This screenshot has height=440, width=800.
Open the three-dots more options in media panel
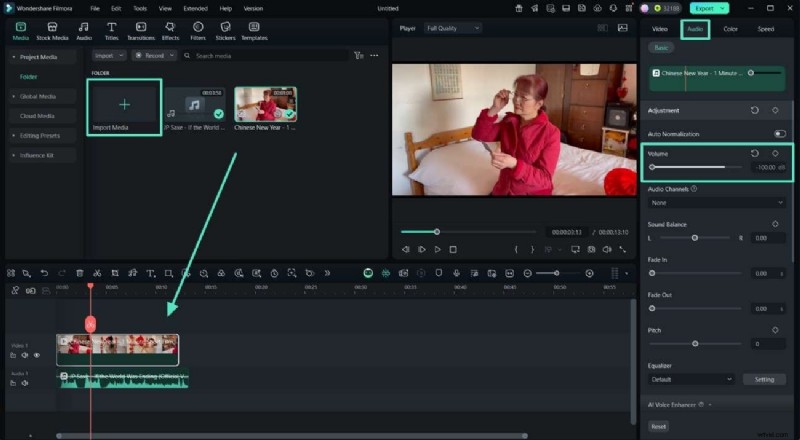374,55
